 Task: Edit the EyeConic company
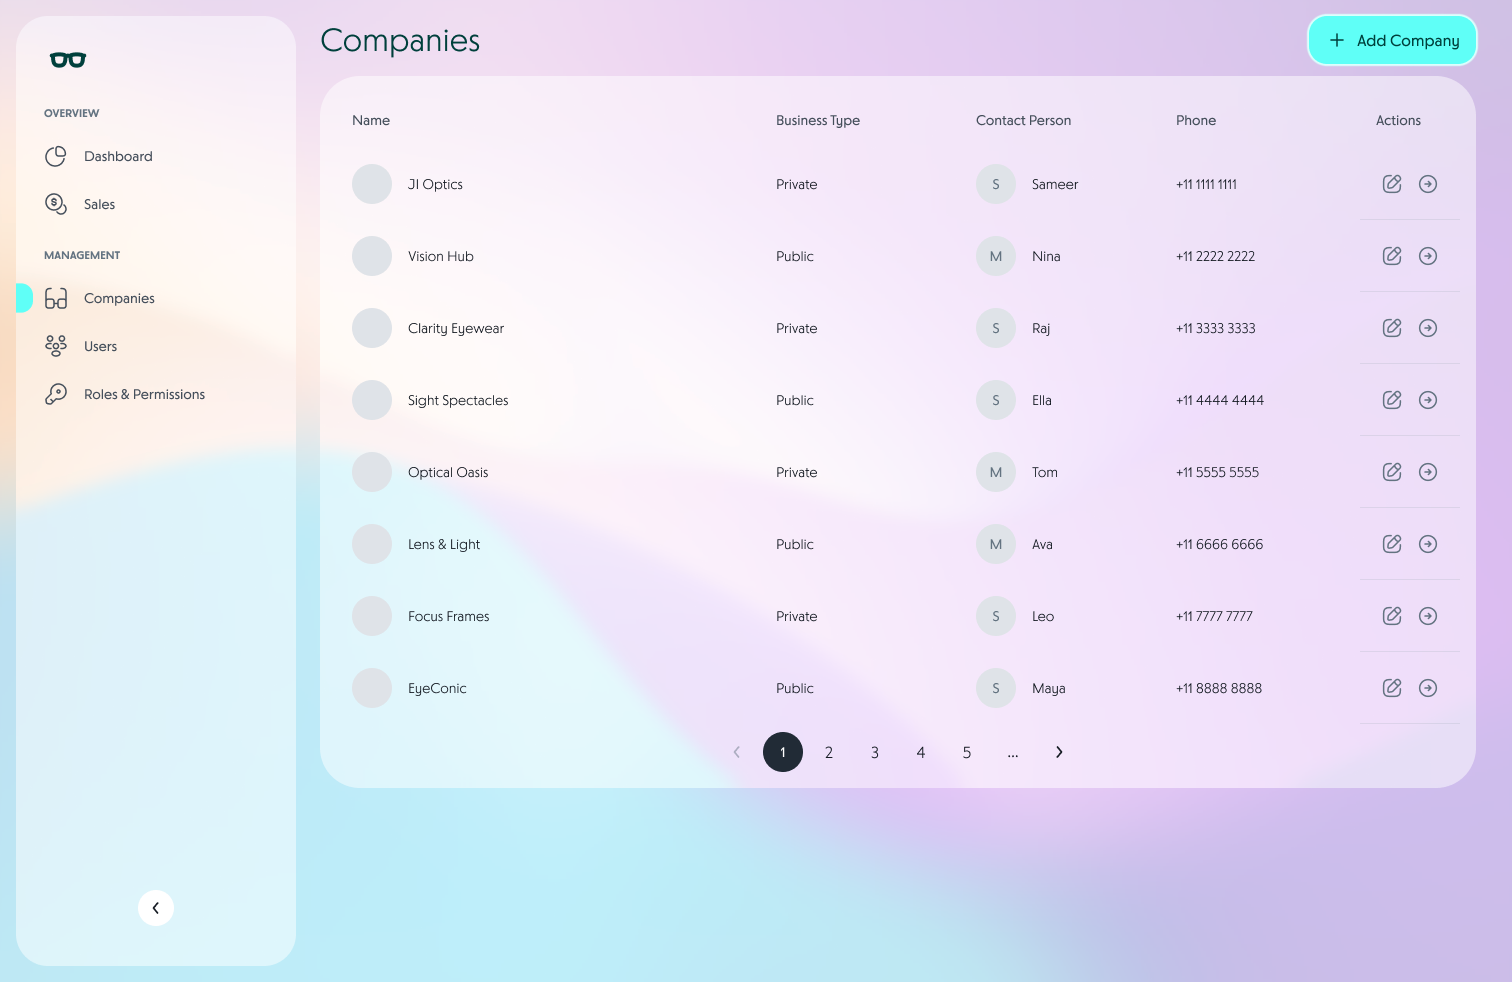[1392, 688]
